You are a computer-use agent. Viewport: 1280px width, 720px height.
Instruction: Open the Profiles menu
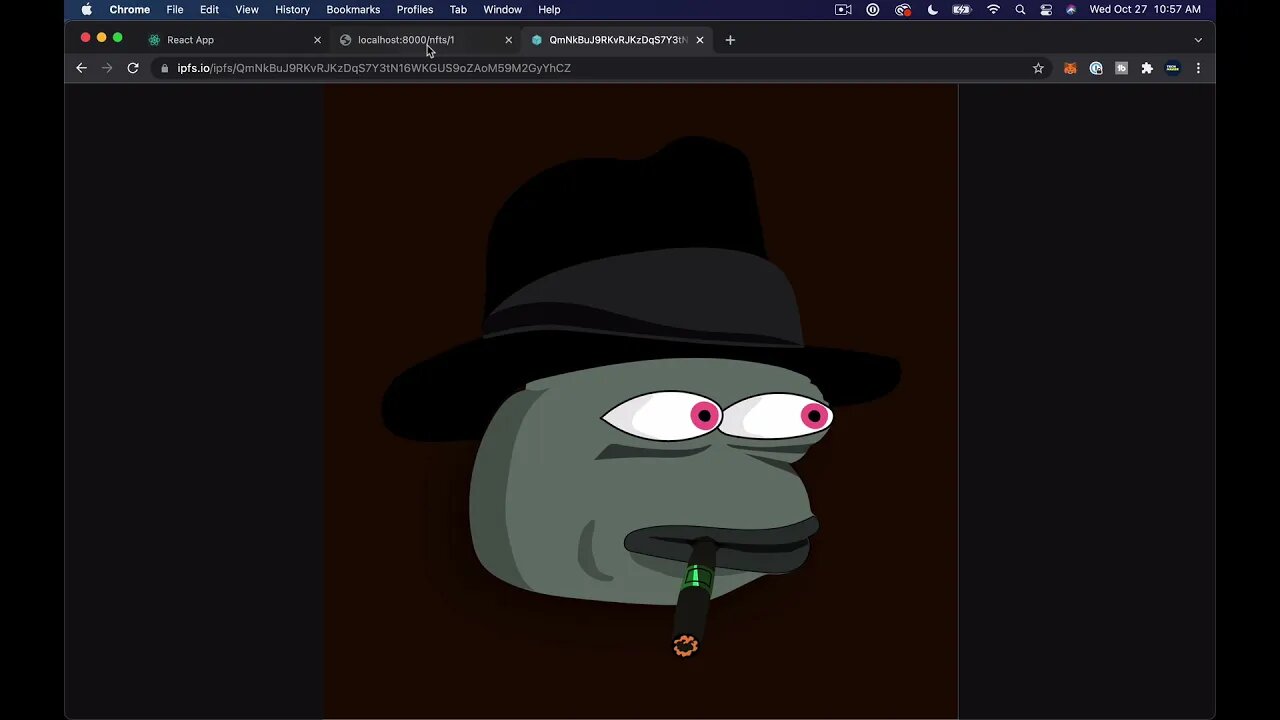415,9
